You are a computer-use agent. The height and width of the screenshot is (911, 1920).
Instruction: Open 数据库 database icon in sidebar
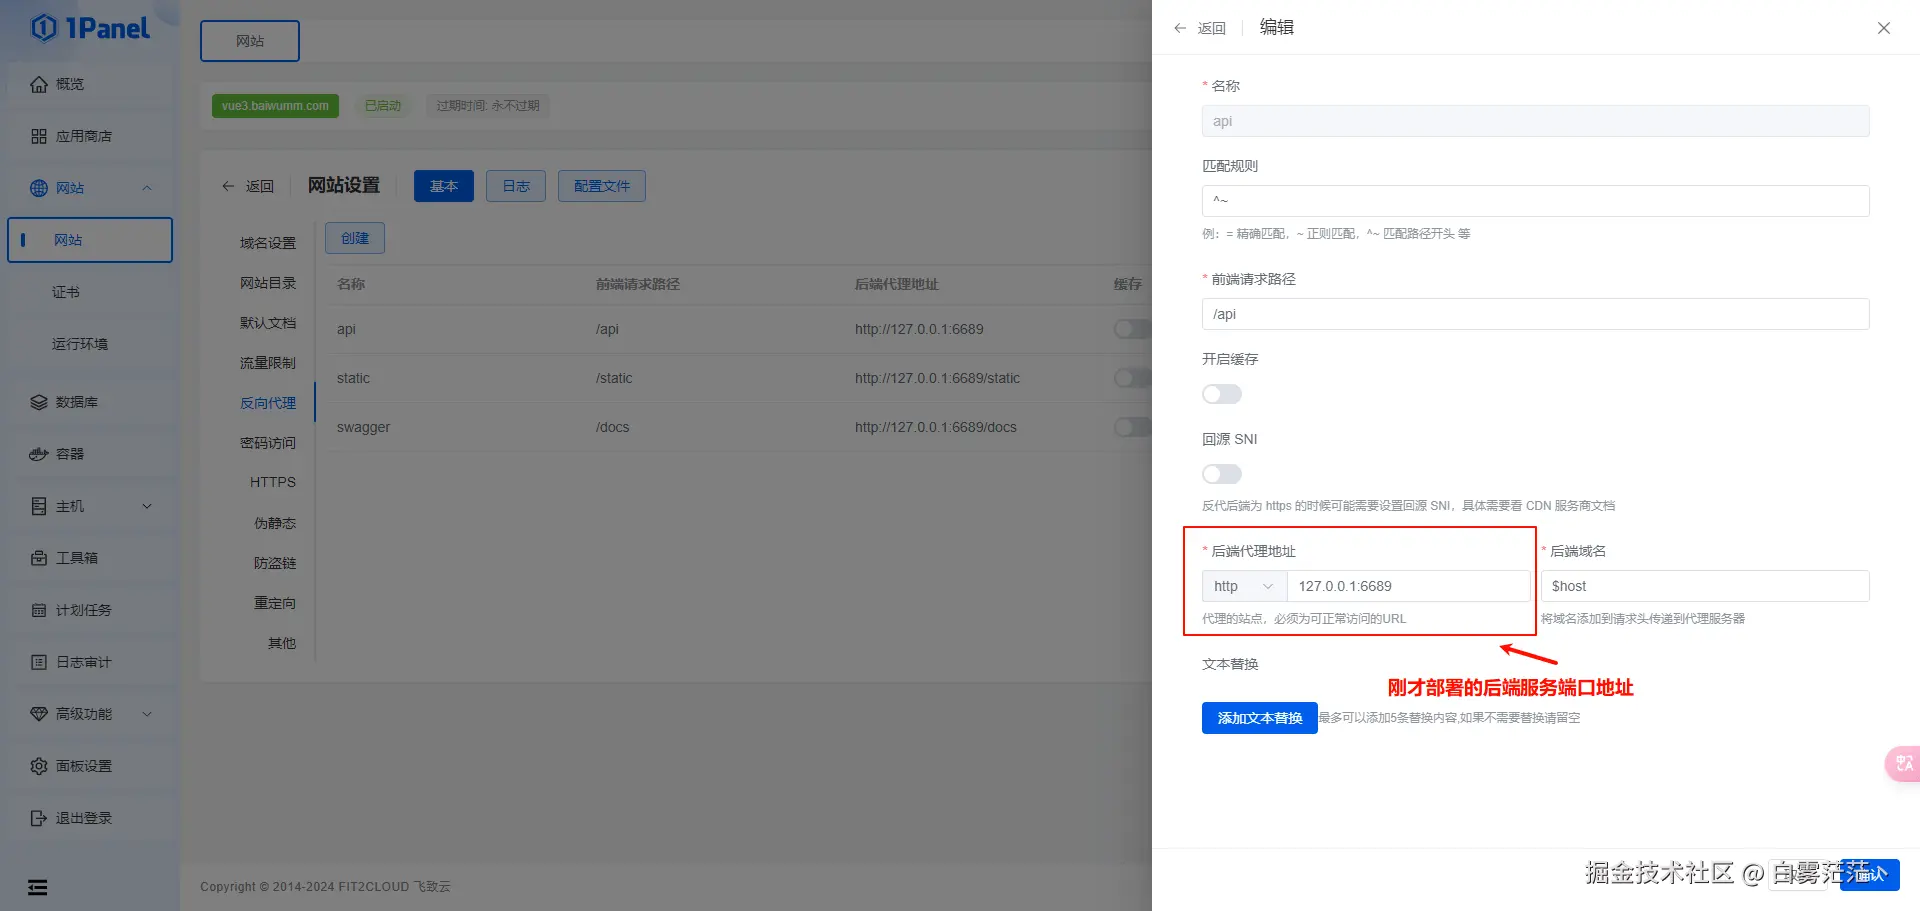tap(39, 402)
